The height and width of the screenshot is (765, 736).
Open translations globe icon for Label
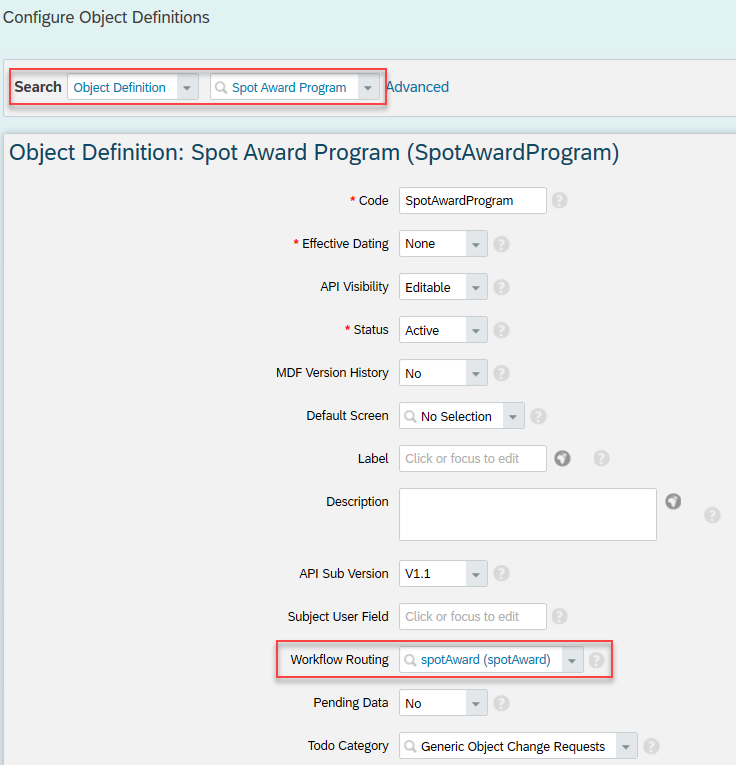562,458
